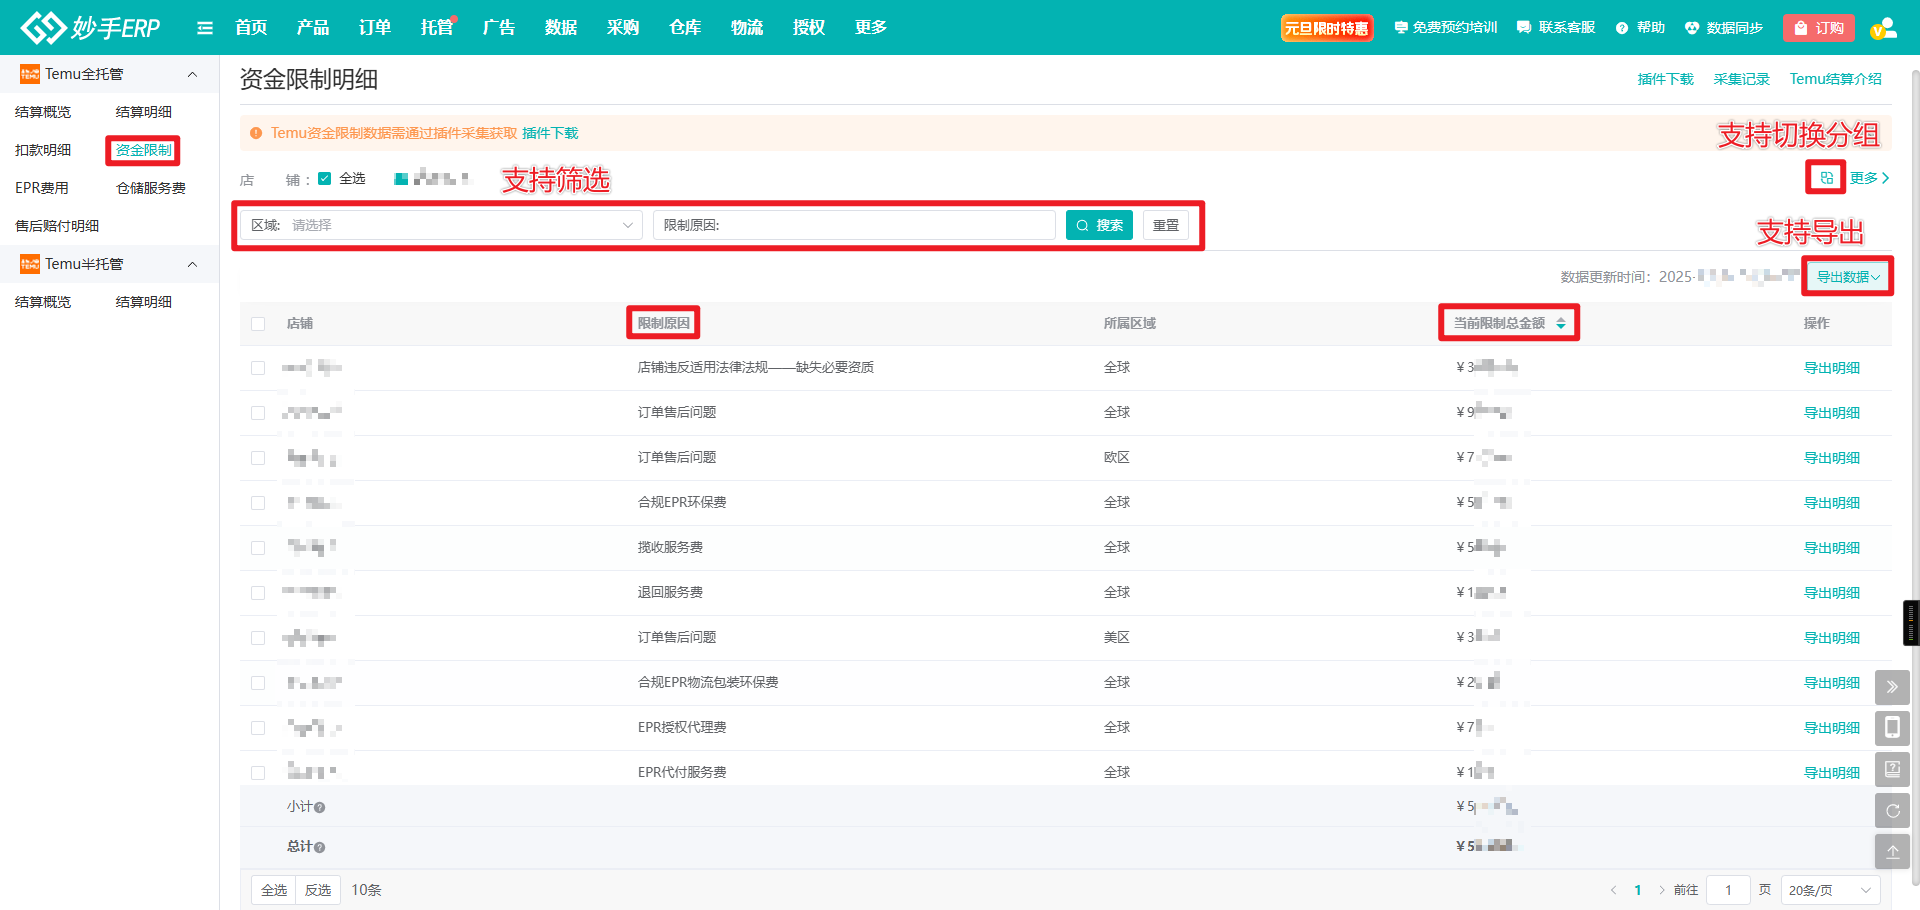
Task: Open the 订单 top menu
Action: tap(375, 28)
